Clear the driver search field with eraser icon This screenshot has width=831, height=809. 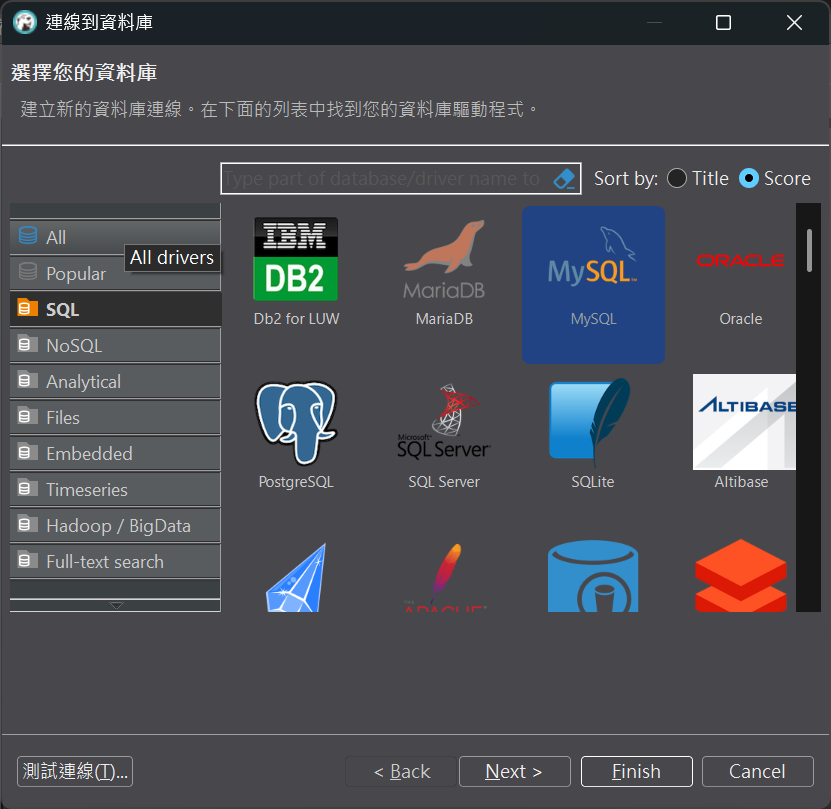coord(564,179)
